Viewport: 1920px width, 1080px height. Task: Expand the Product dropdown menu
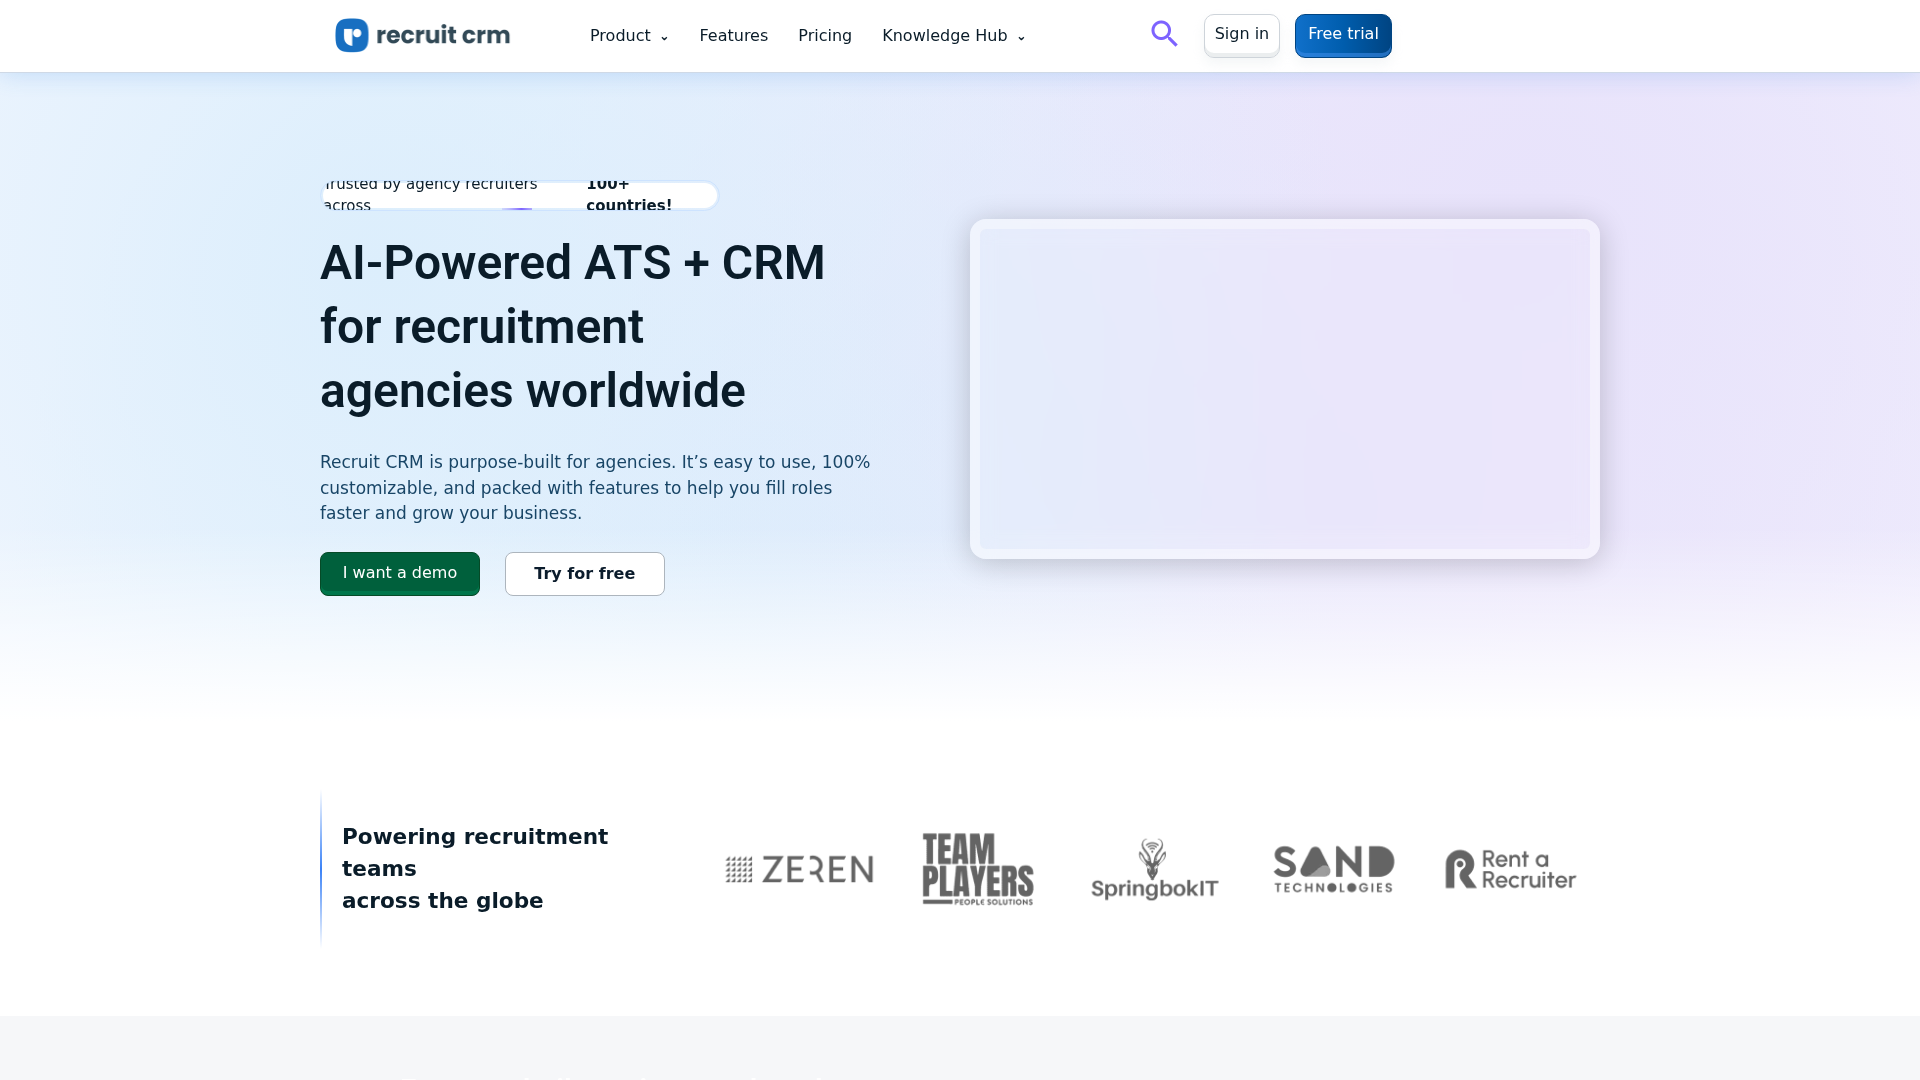pyautogui.click(x=620, y=35)
